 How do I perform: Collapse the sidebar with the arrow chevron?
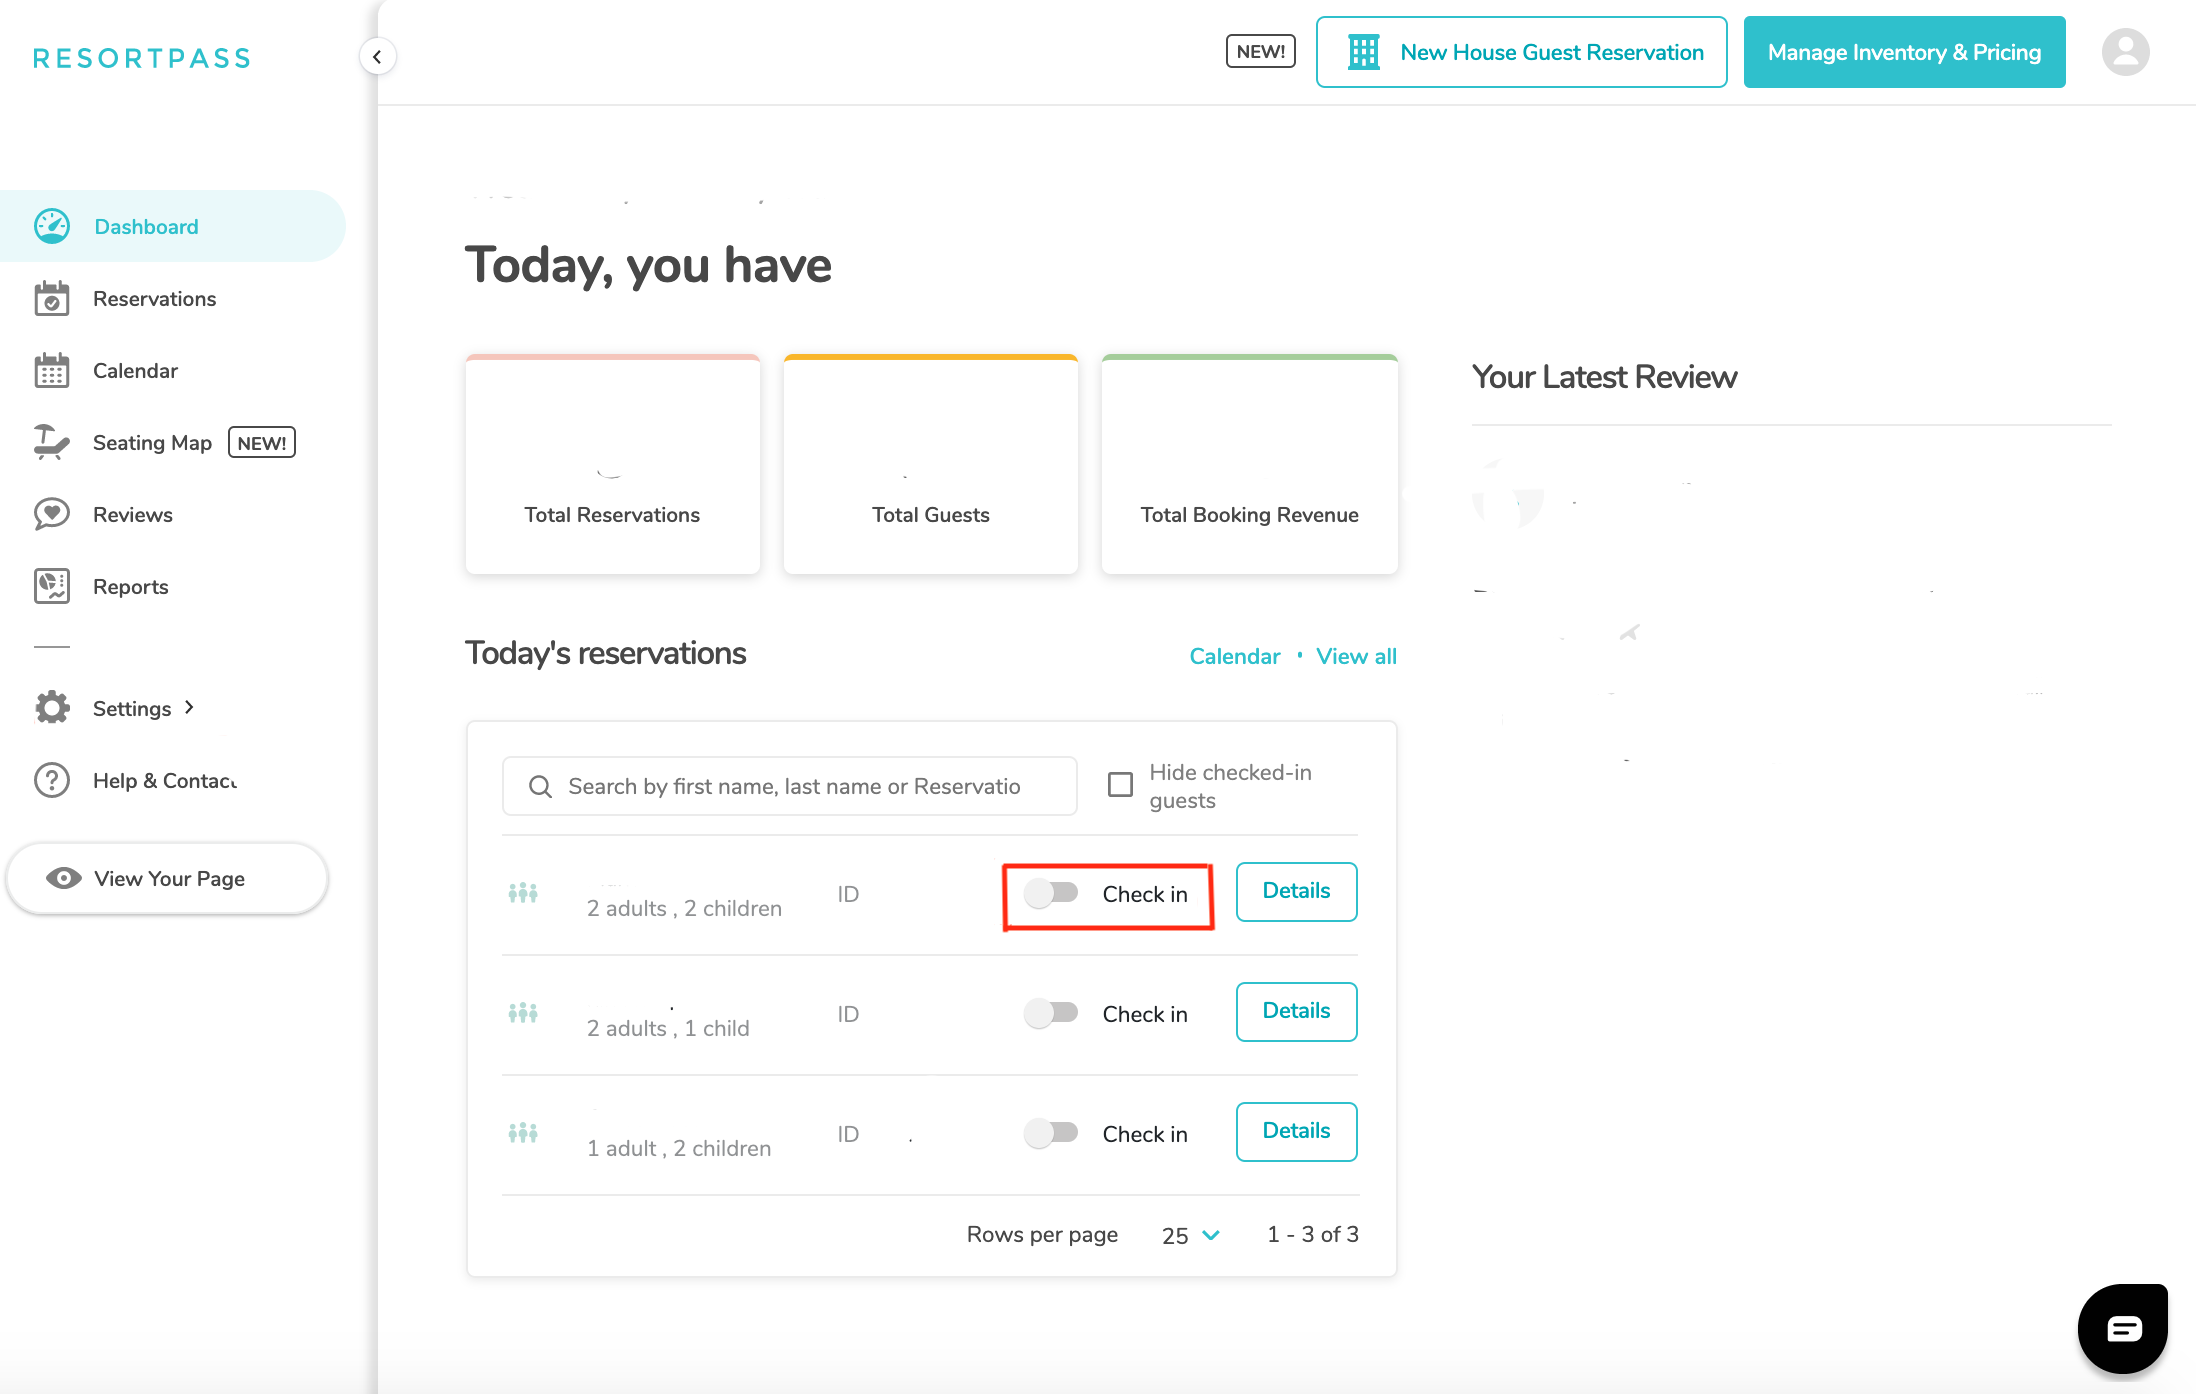coord(378,56)
